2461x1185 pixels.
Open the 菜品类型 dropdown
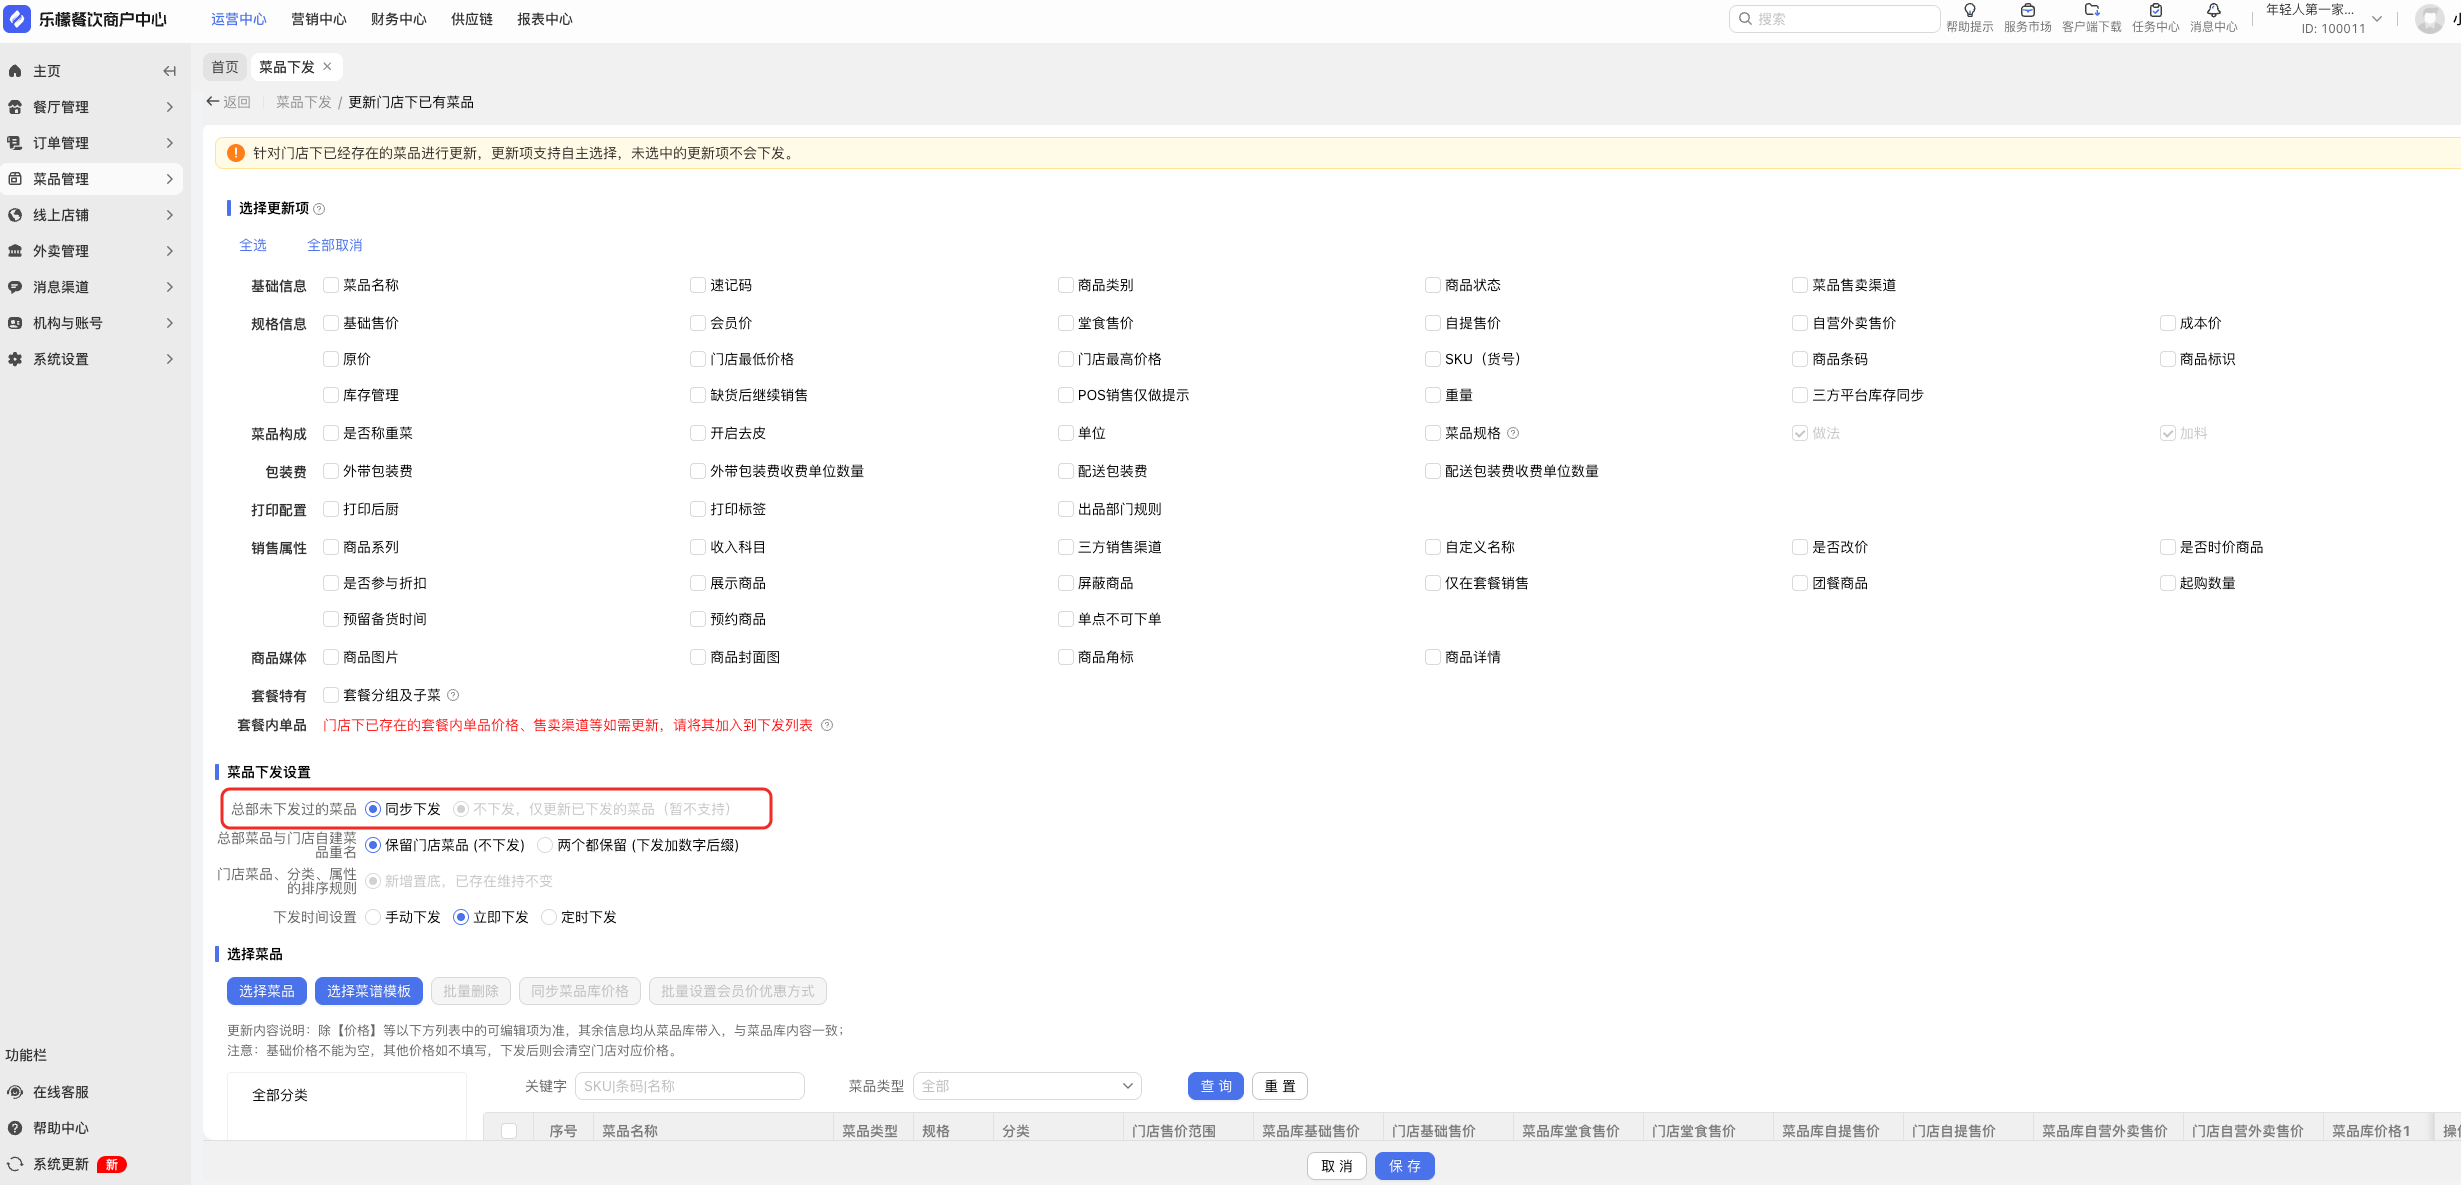tap(1026, 1086)
